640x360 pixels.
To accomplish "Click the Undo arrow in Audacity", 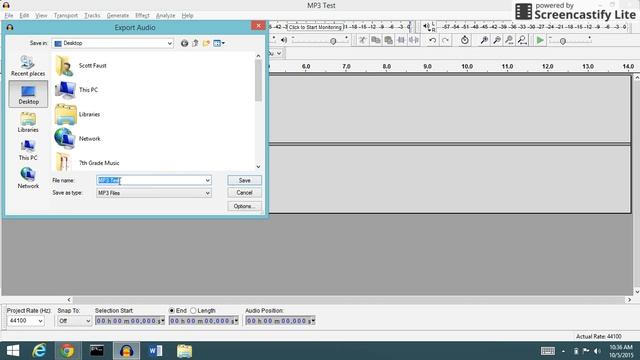I will tap(432, 40).
